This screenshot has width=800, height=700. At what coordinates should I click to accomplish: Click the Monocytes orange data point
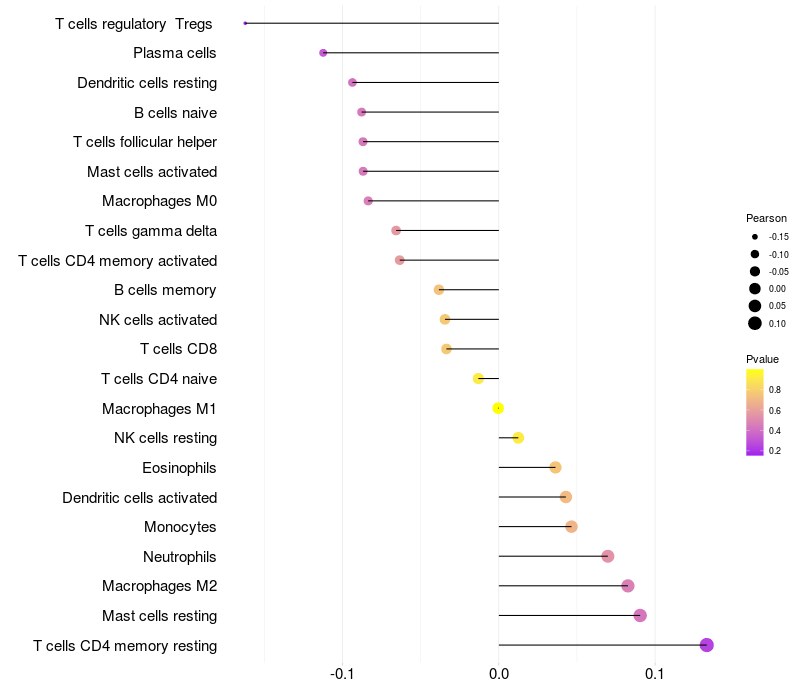point(571,527)
